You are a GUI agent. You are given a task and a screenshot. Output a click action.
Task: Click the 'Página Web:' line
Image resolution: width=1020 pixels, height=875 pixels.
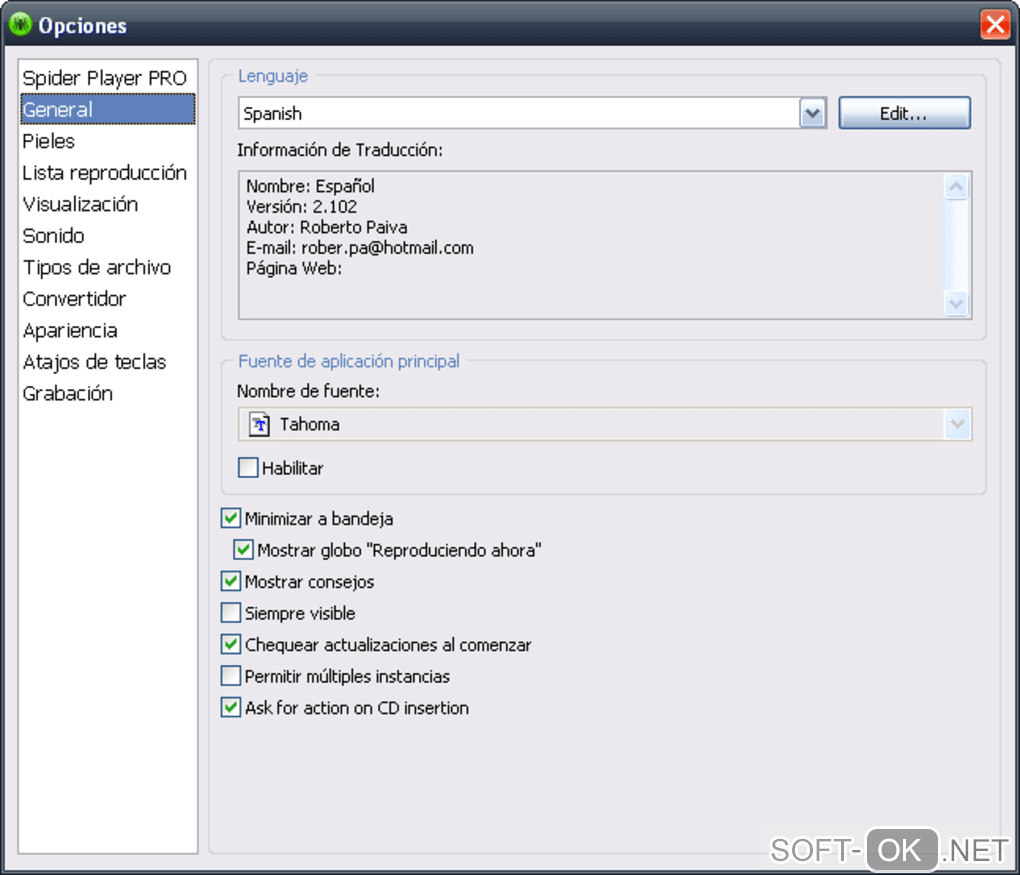point(294,269)
